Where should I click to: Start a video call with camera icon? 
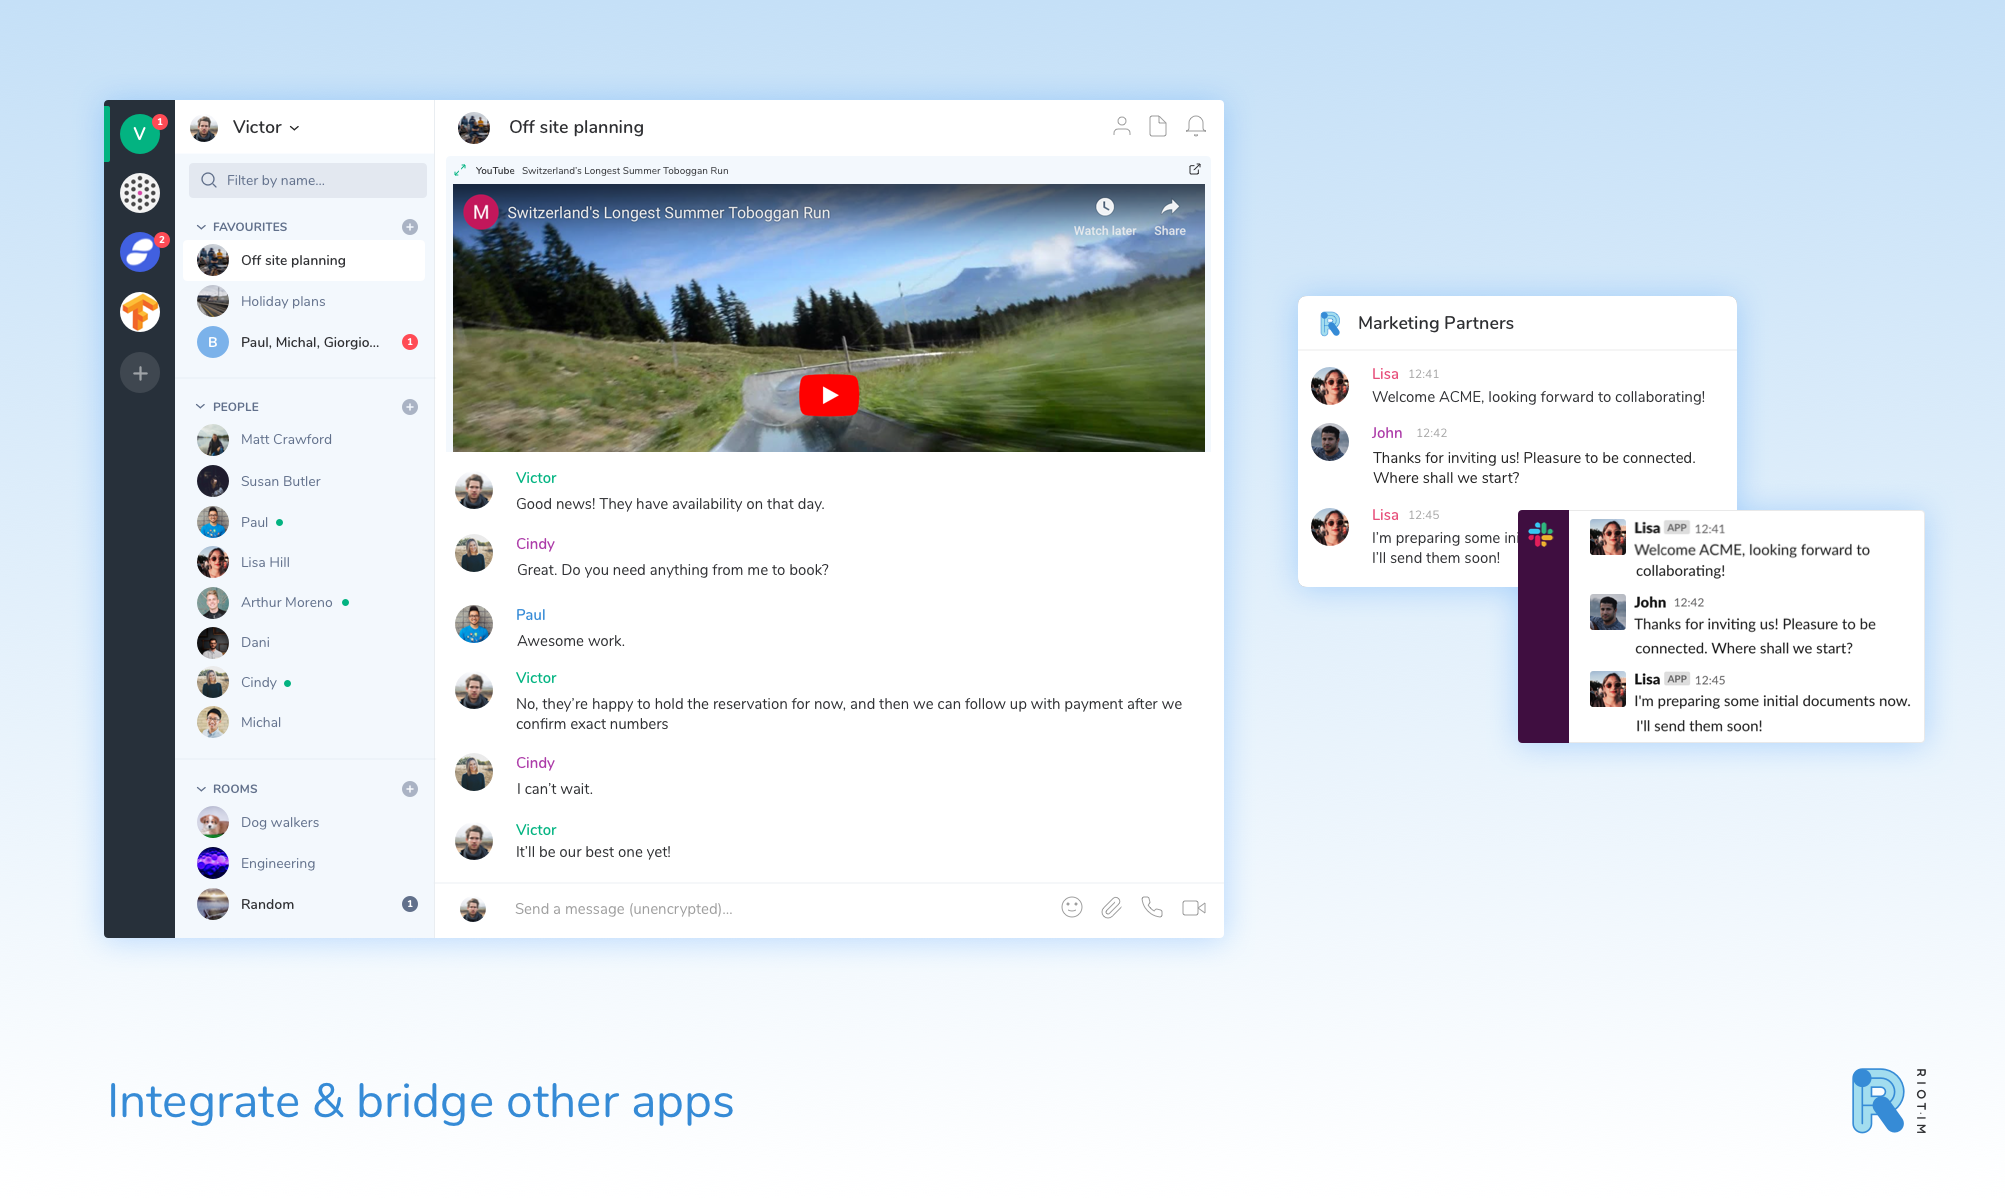[1194, 907]
